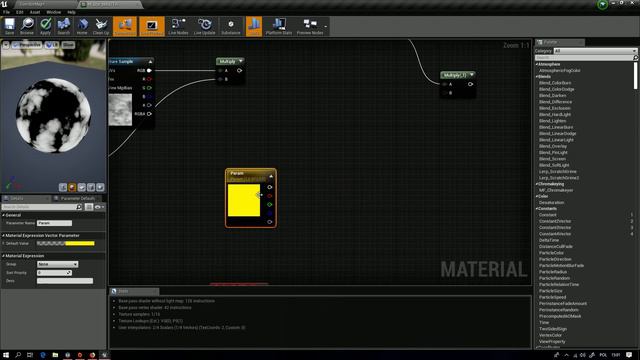Image resolution: width=640 pixels, height=360 pixels.
Task: Open the Group dropdown
Action: coord(58,264)
